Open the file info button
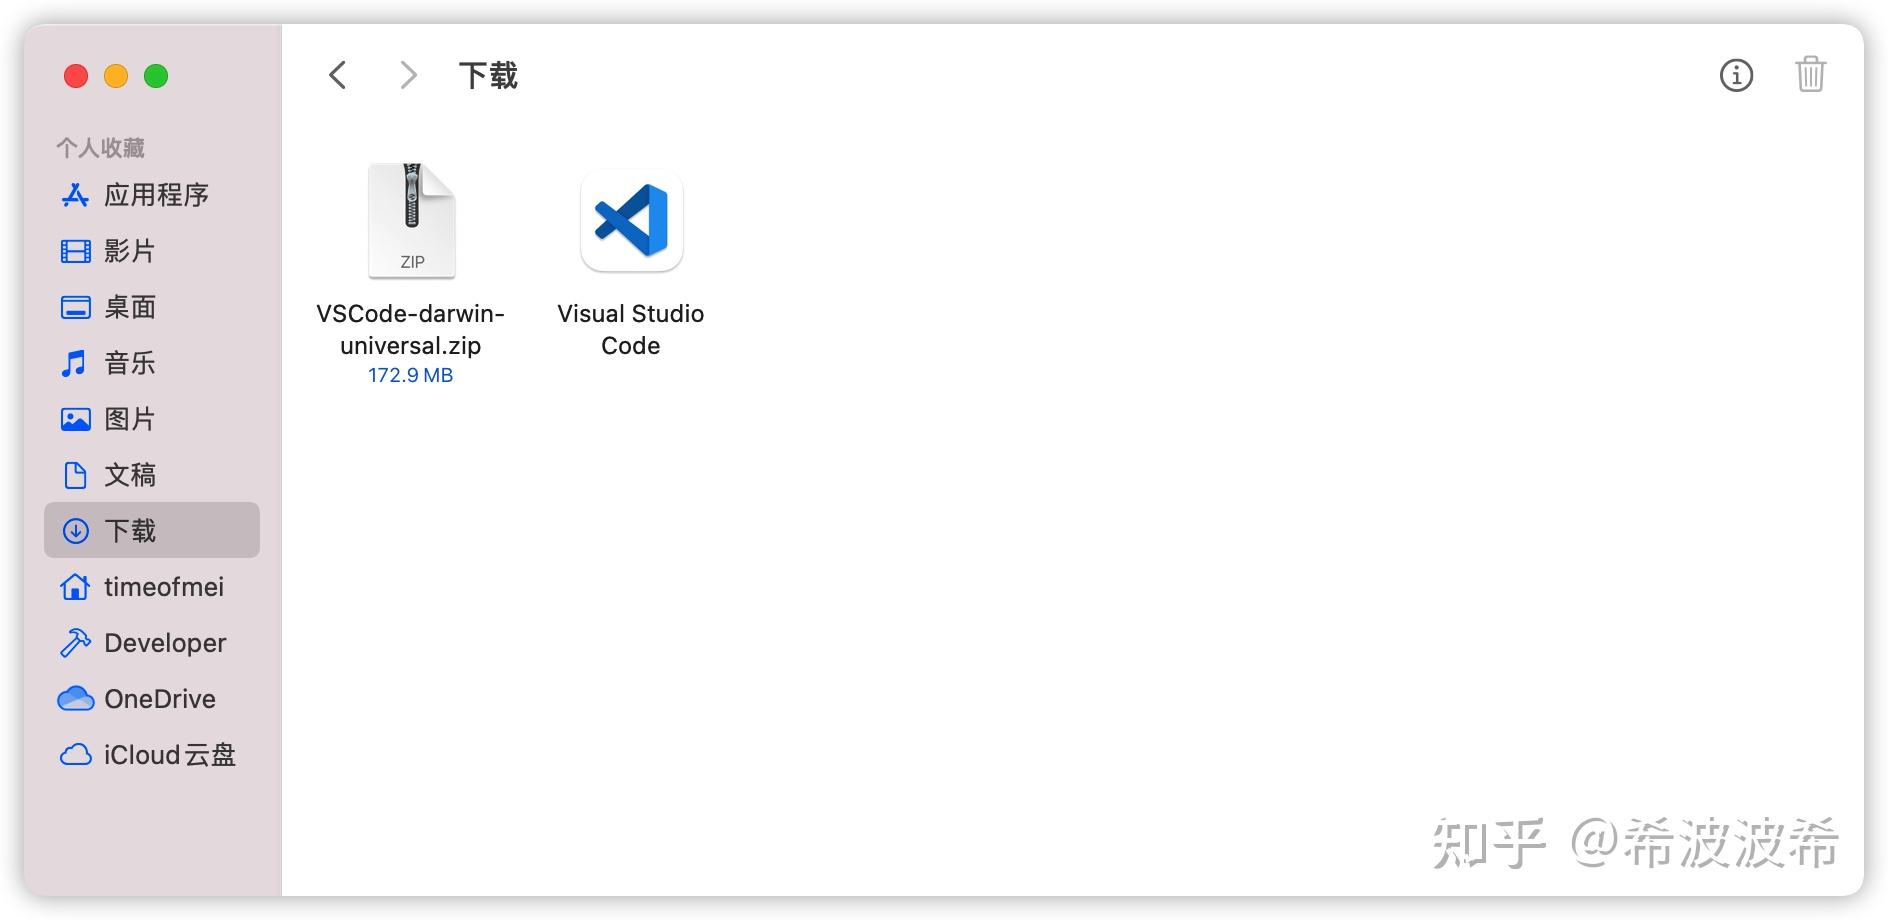Image resolution: width=1888 pixels, height=920 pixels. 1737,75
